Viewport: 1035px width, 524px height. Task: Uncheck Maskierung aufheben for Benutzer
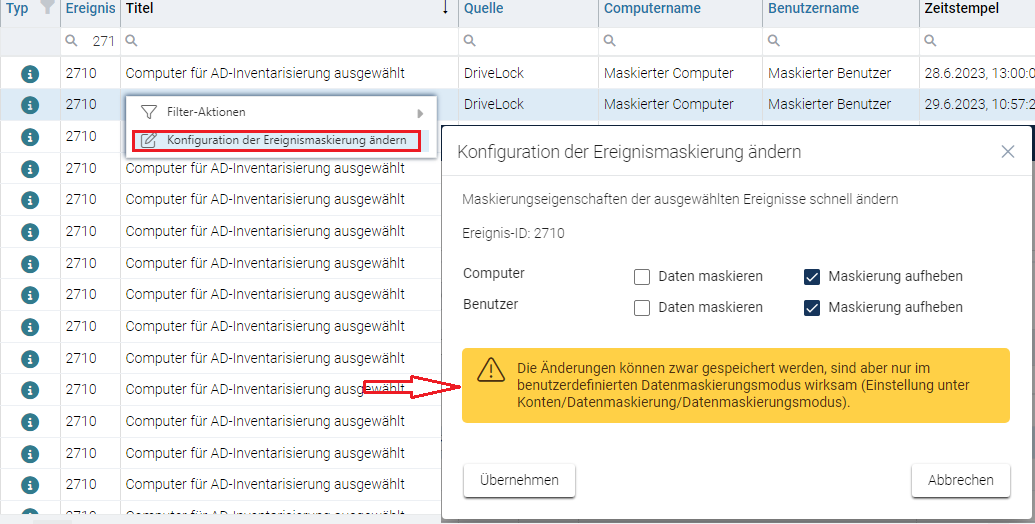813,308
